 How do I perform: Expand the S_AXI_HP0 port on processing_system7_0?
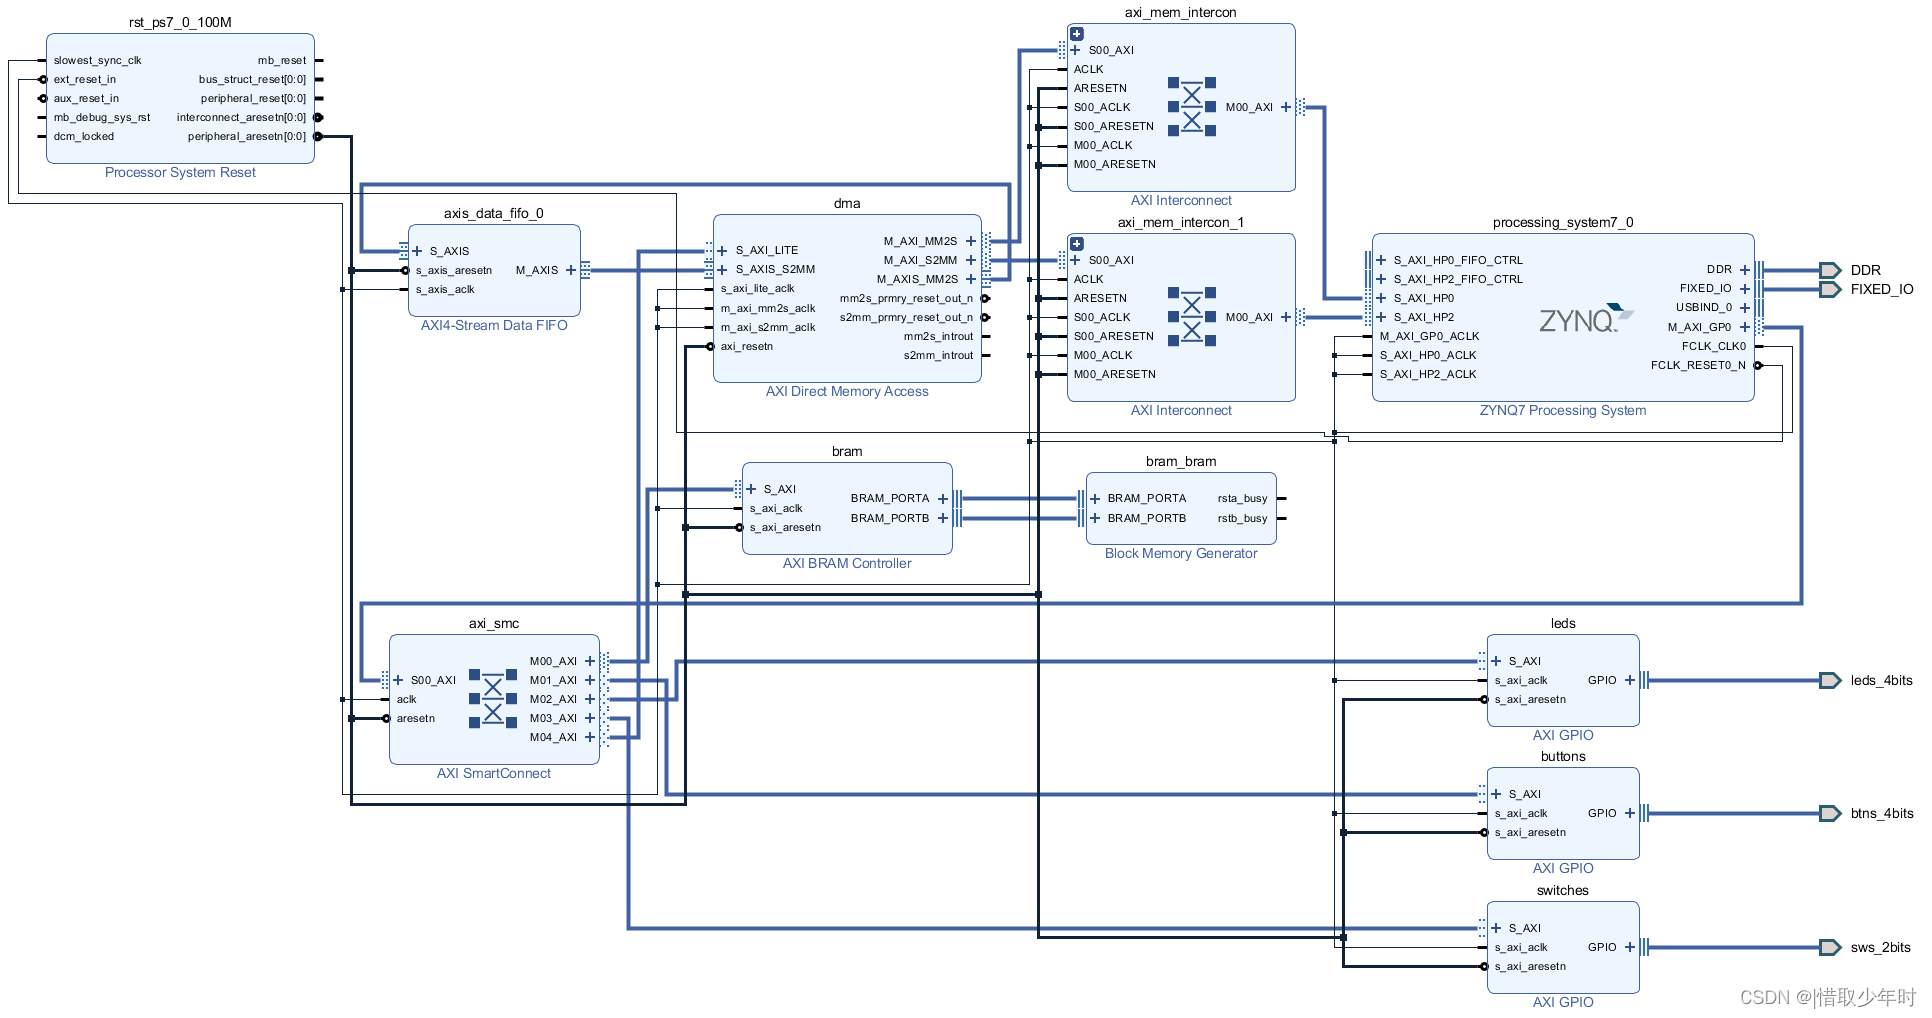tap(1381, 298)
